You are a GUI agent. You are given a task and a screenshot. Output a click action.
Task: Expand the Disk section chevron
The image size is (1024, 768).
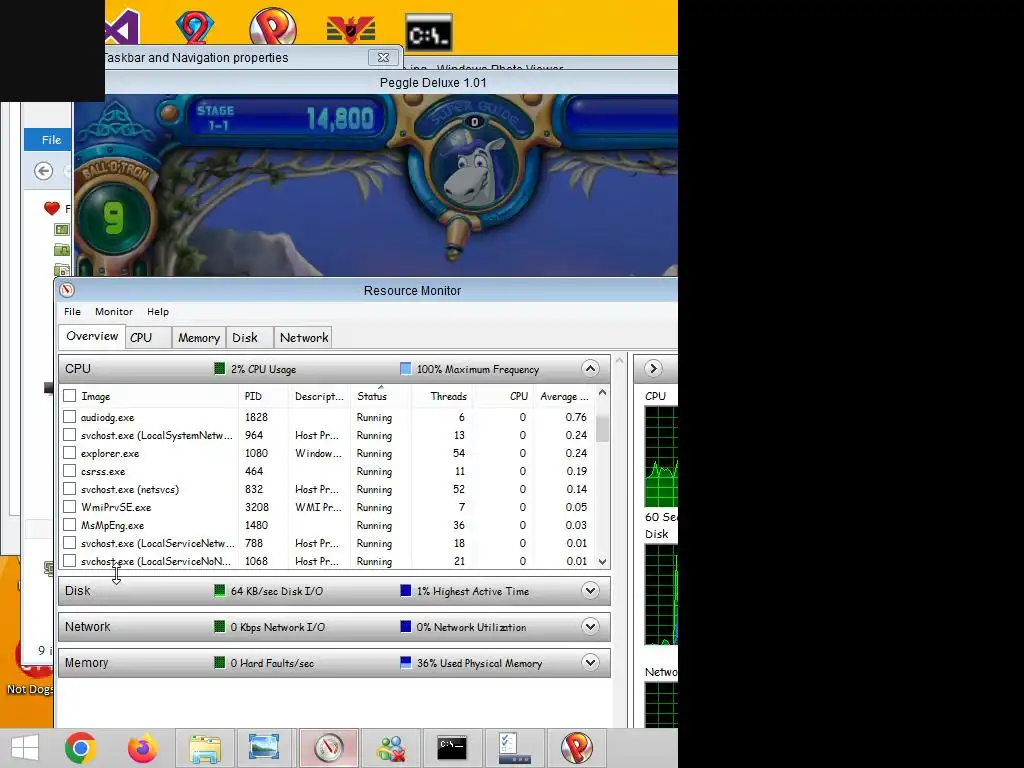click(x=590, y=590)
